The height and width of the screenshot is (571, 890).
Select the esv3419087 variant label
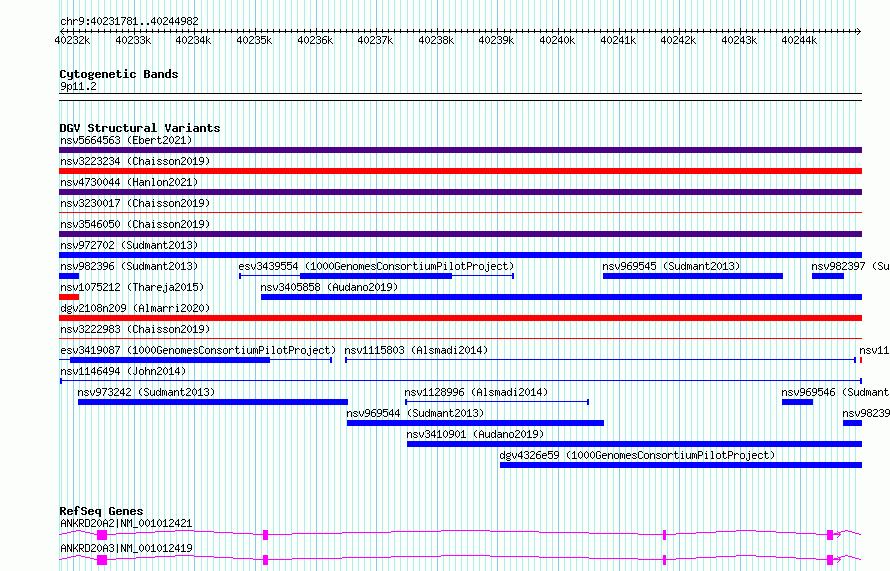click(x=197, y=350)
